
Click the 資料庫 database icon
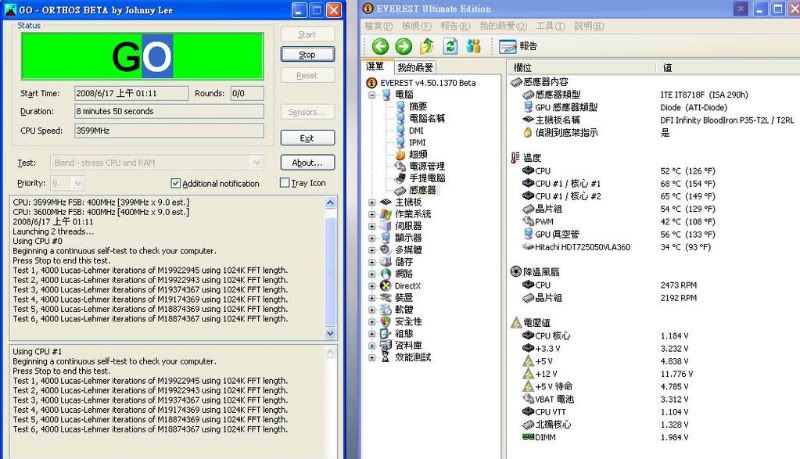(386, 345)
